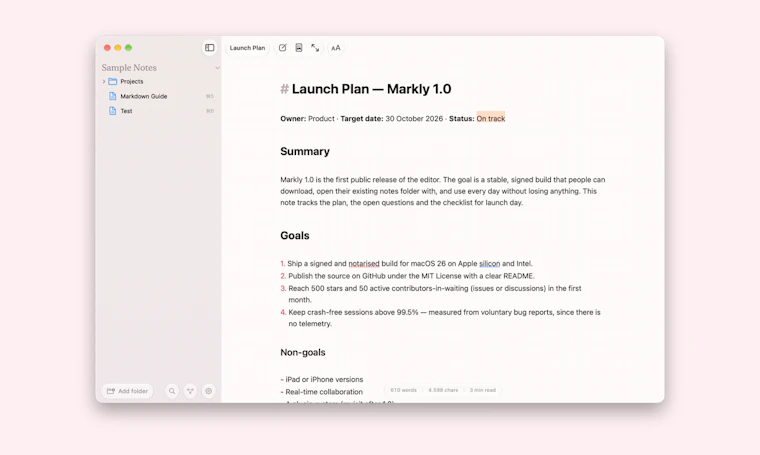Open the reading view page icon
The height and width of the screenshot is (455, 760).
[x=299, y=48]
